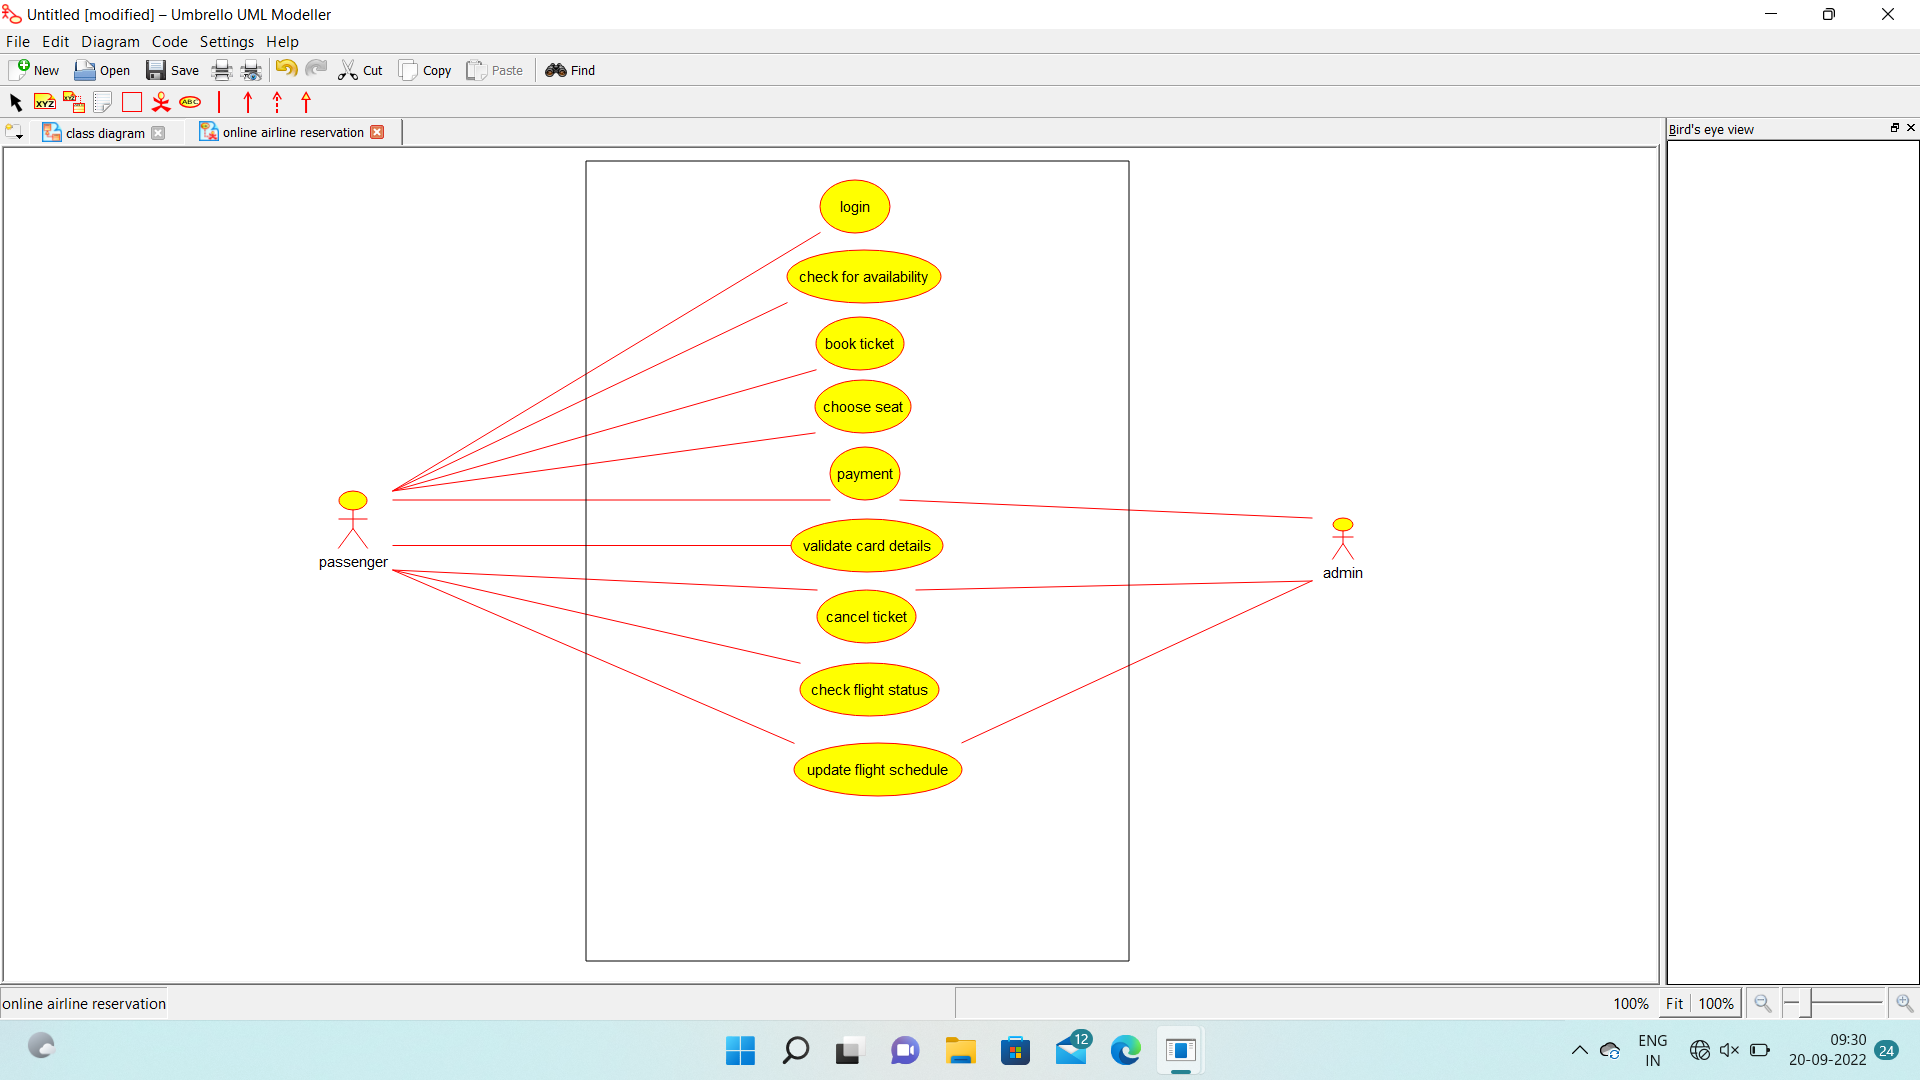Switch to the class diagram tab

pos(104,133)
